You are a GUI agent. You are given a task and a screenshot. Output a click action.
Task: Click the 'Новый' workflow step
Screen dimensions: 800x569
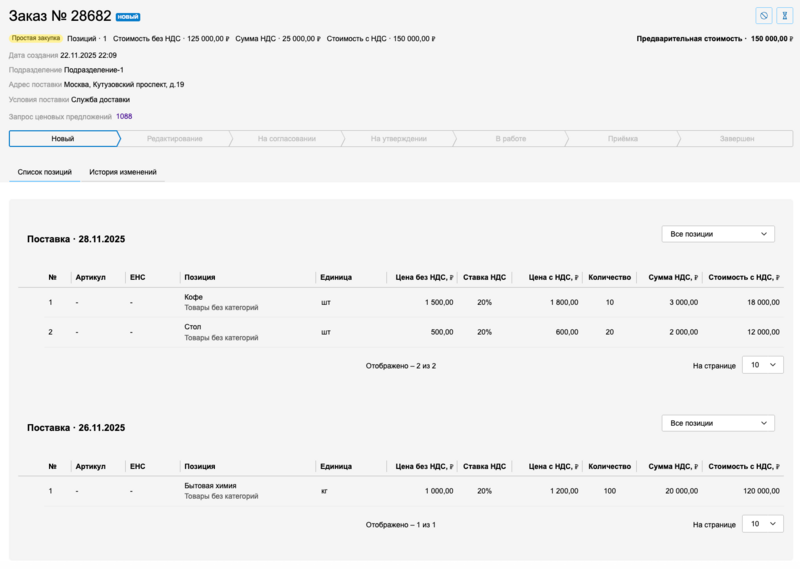63,139
